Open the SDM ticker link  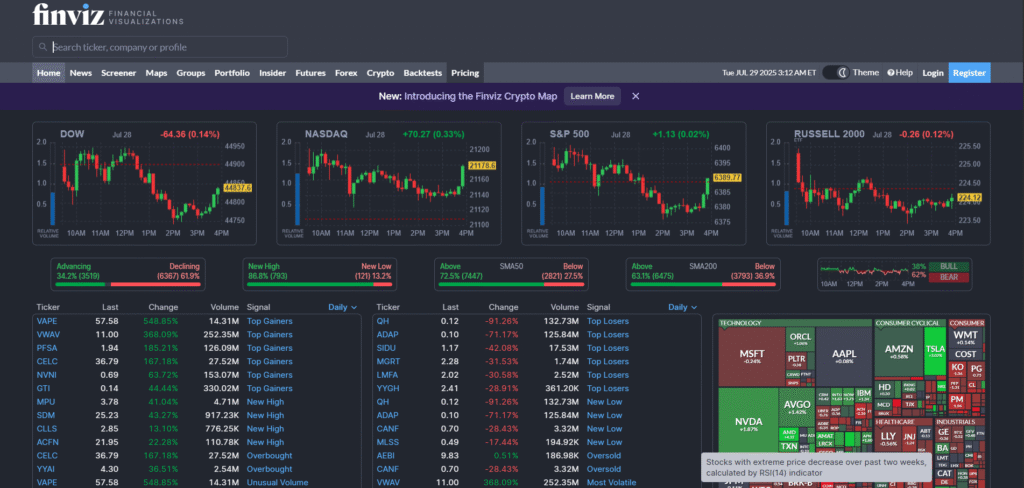pos(46,415)
